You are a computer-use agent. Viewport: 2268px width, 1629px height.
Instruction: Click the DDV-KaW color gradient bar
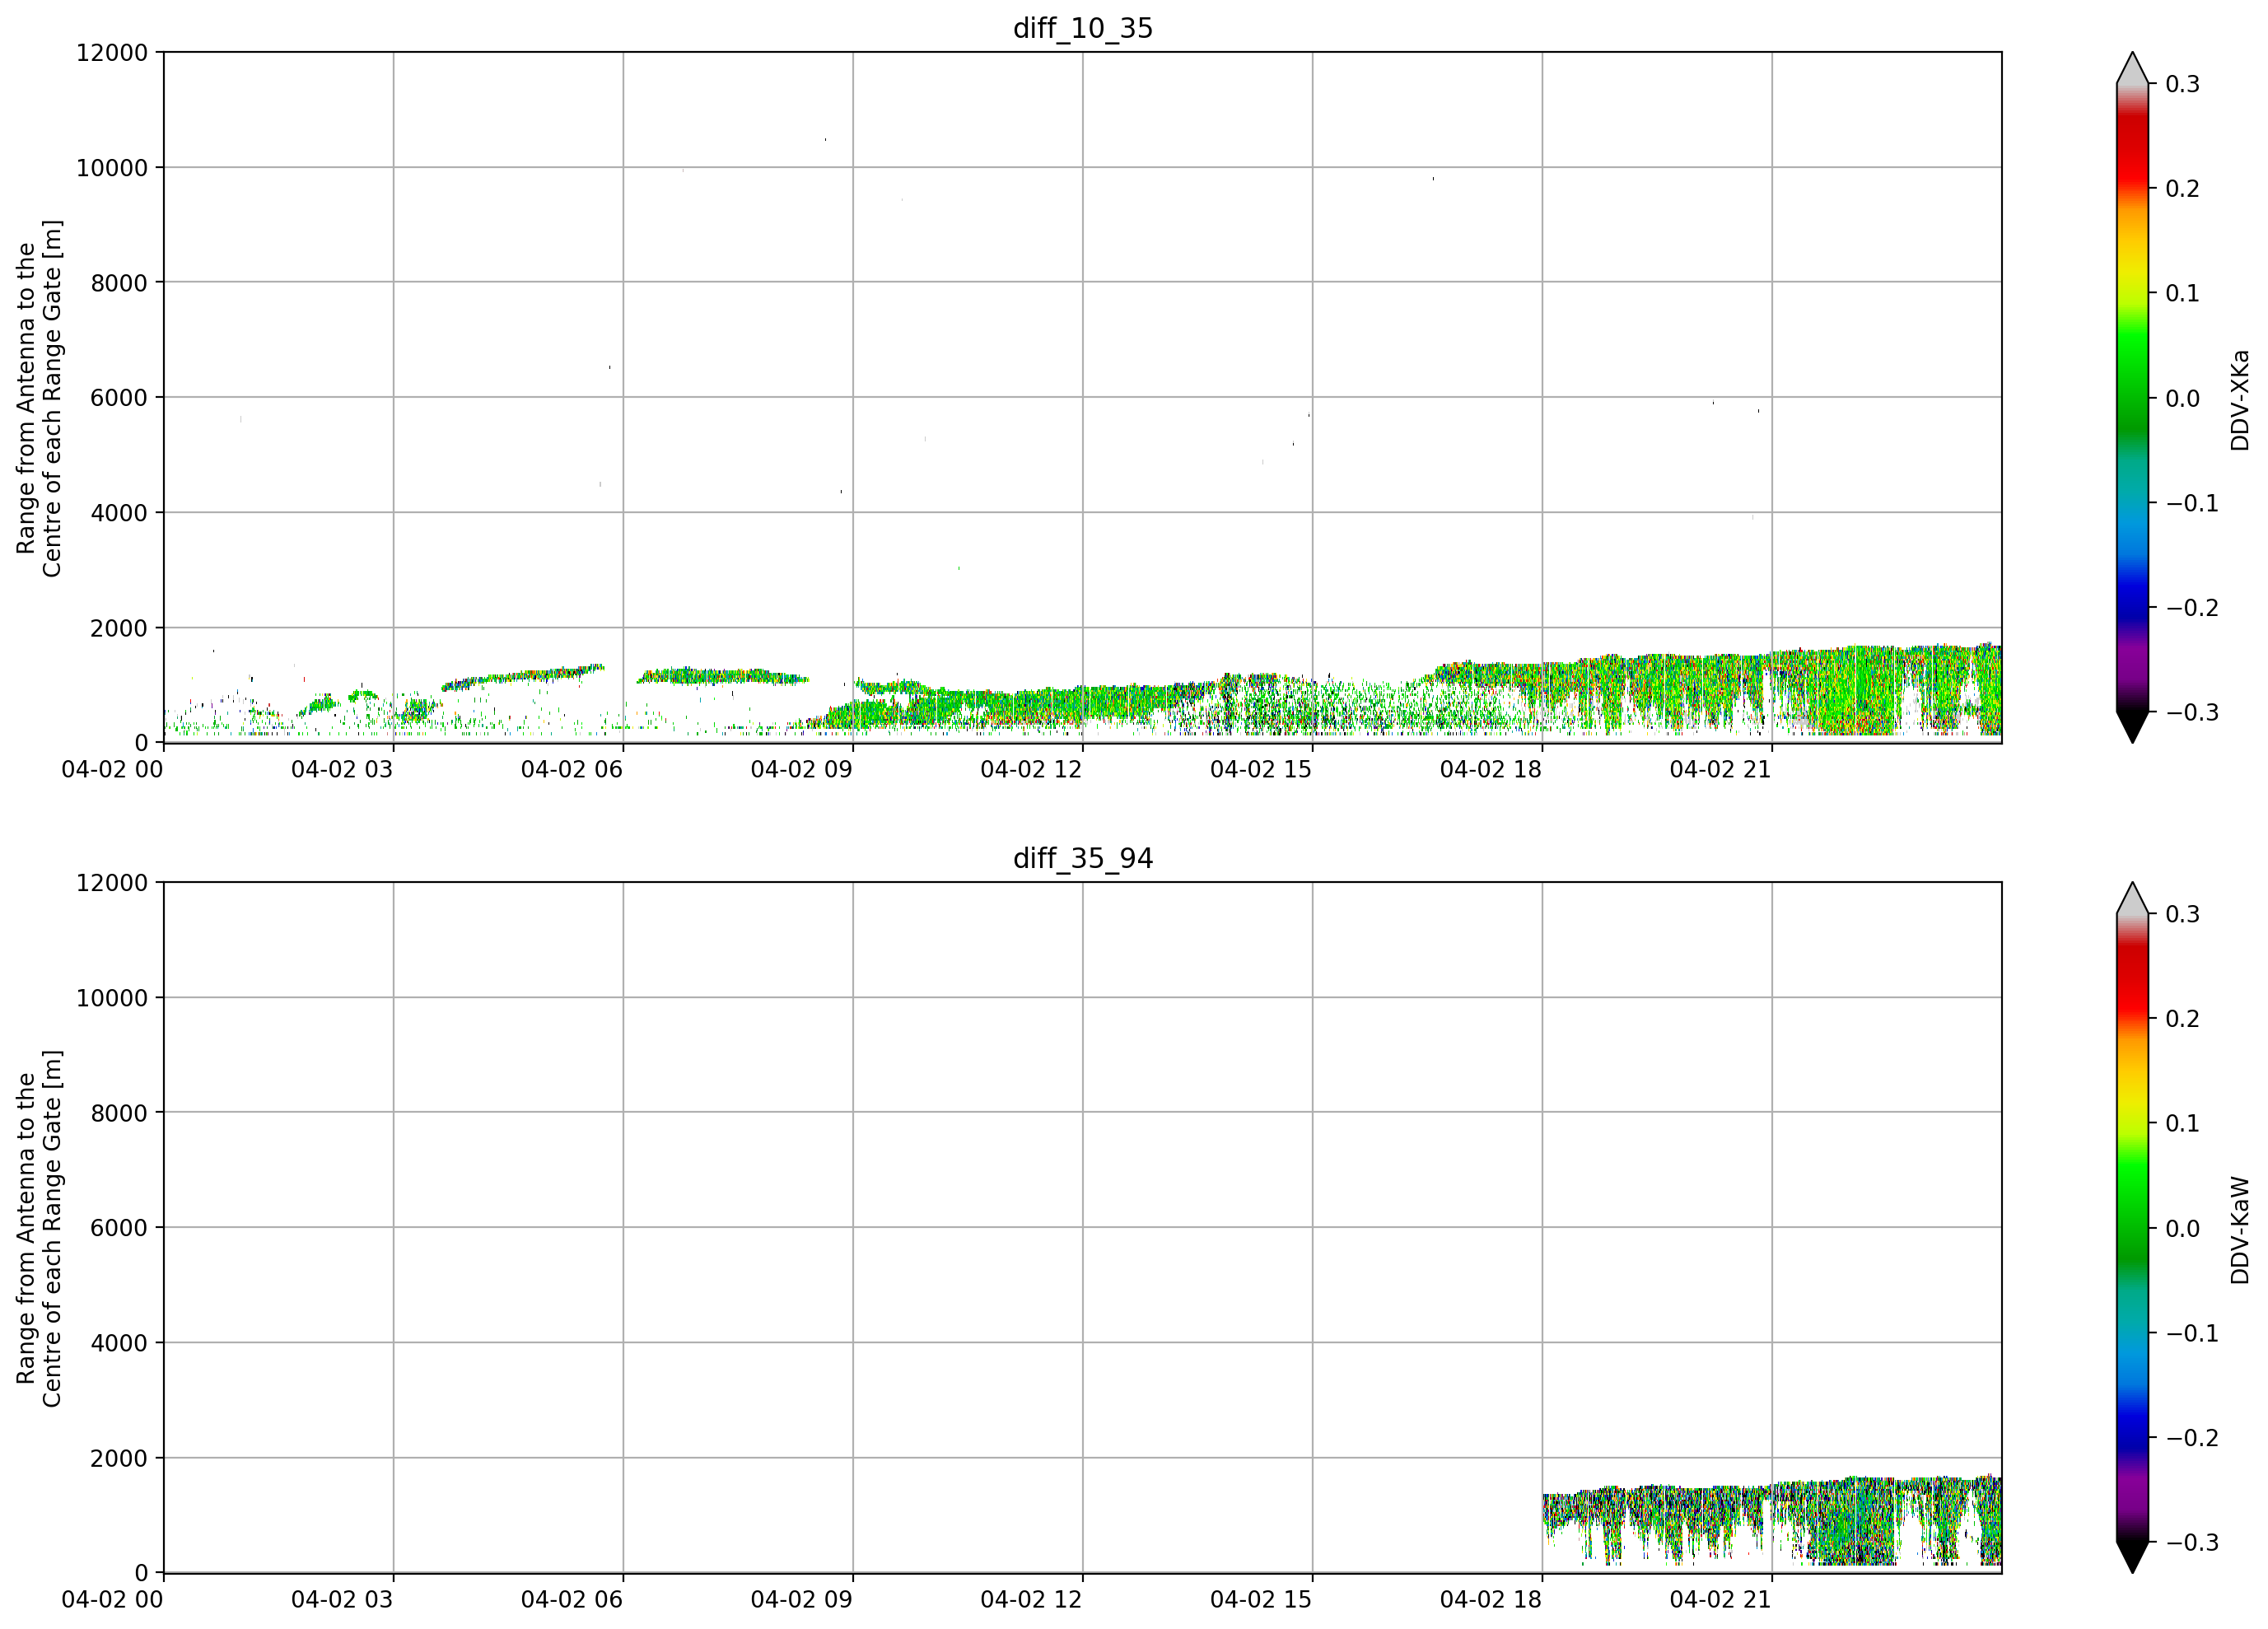coord(2132,1228)
